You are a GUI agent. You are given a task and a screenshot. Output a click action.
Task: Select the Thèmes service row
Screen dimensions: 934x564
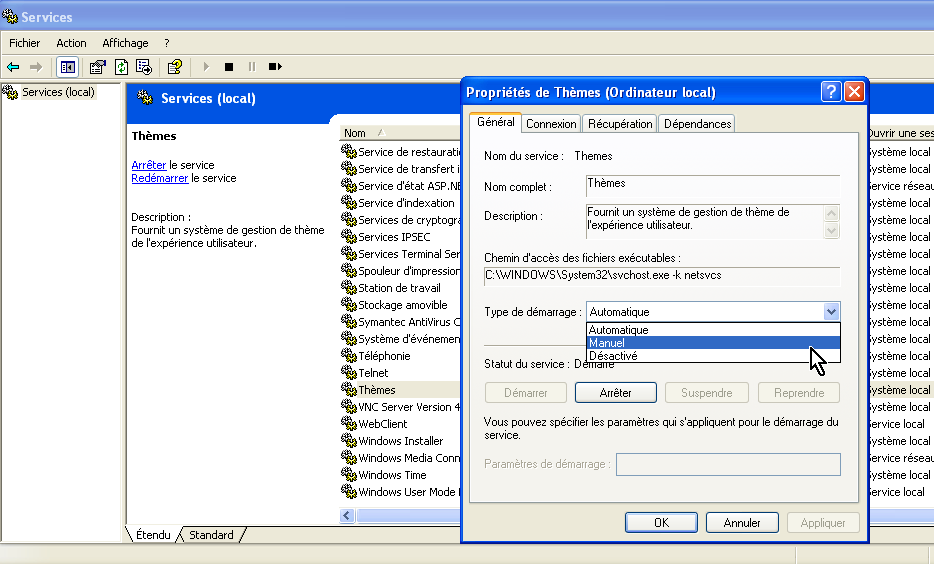[x=400, y=389]
